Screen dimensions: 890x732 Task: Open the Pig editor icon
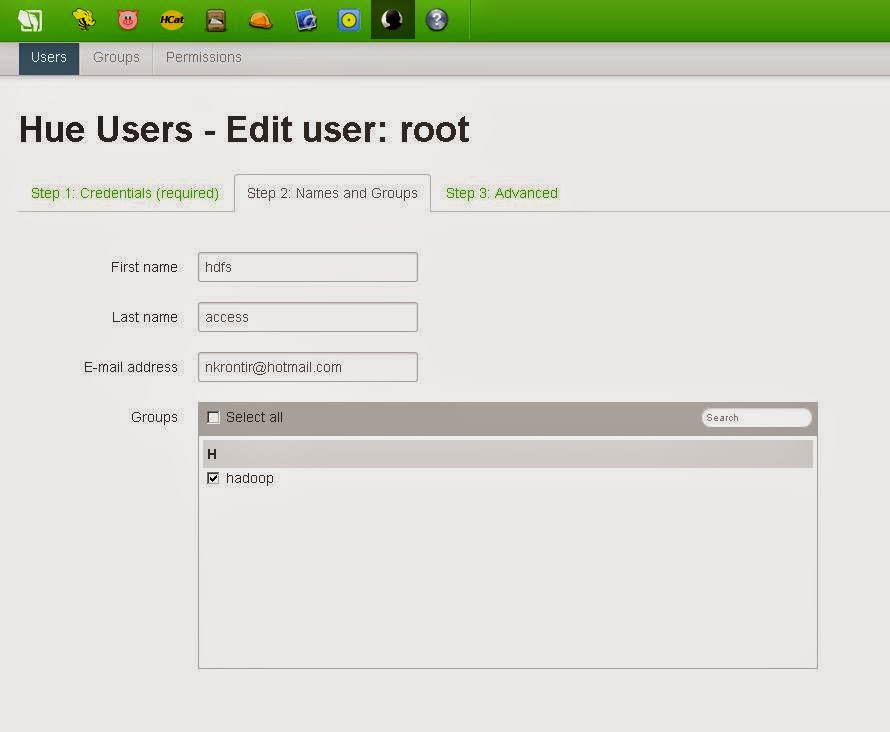click(x=128, y=20)
